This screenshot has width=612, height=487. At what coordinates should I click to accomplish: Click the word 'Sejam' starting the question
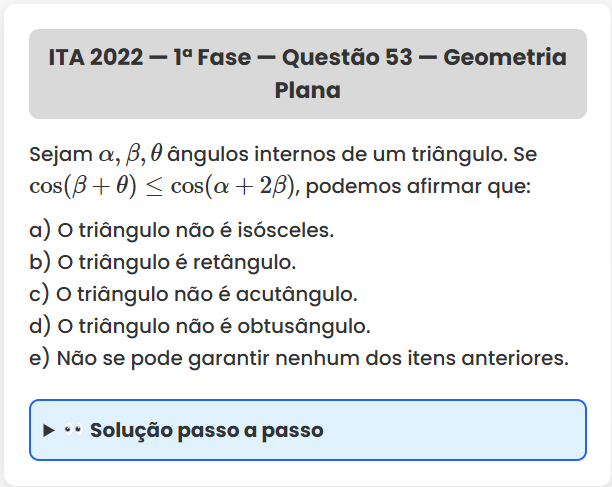point(60,156)
